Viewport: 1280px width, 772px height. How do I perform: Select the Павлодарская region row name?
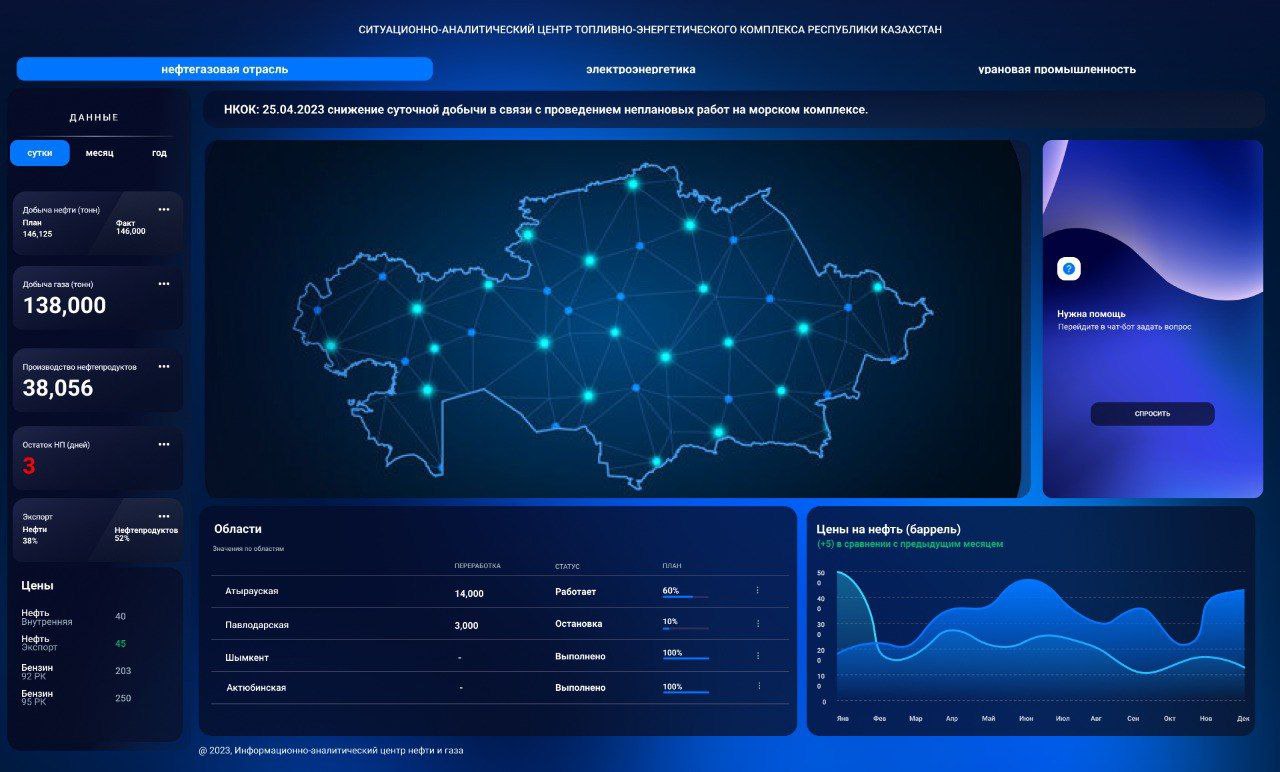257,625
